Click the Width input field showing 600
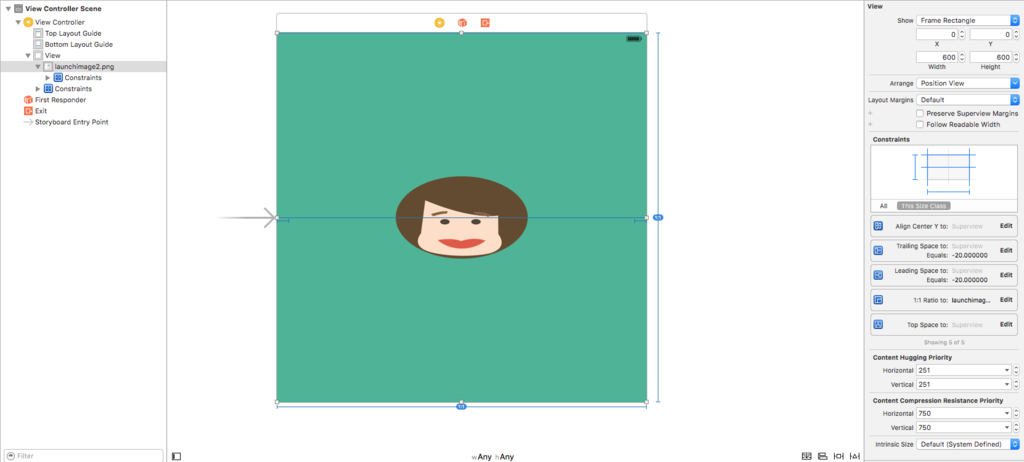 pyautogui.click(x=937, y=58)
